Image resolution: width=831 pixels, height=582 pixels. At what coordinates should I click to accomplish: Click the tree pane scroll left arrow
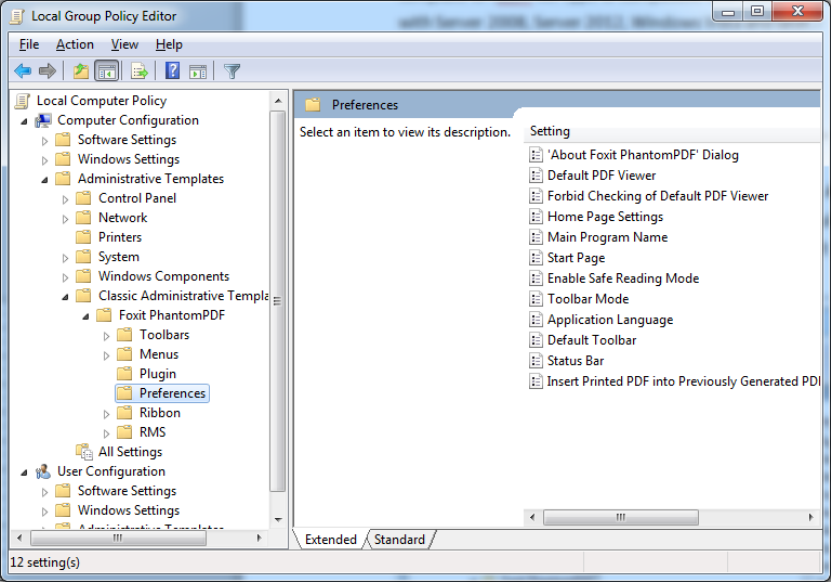(x=20, y=538)
